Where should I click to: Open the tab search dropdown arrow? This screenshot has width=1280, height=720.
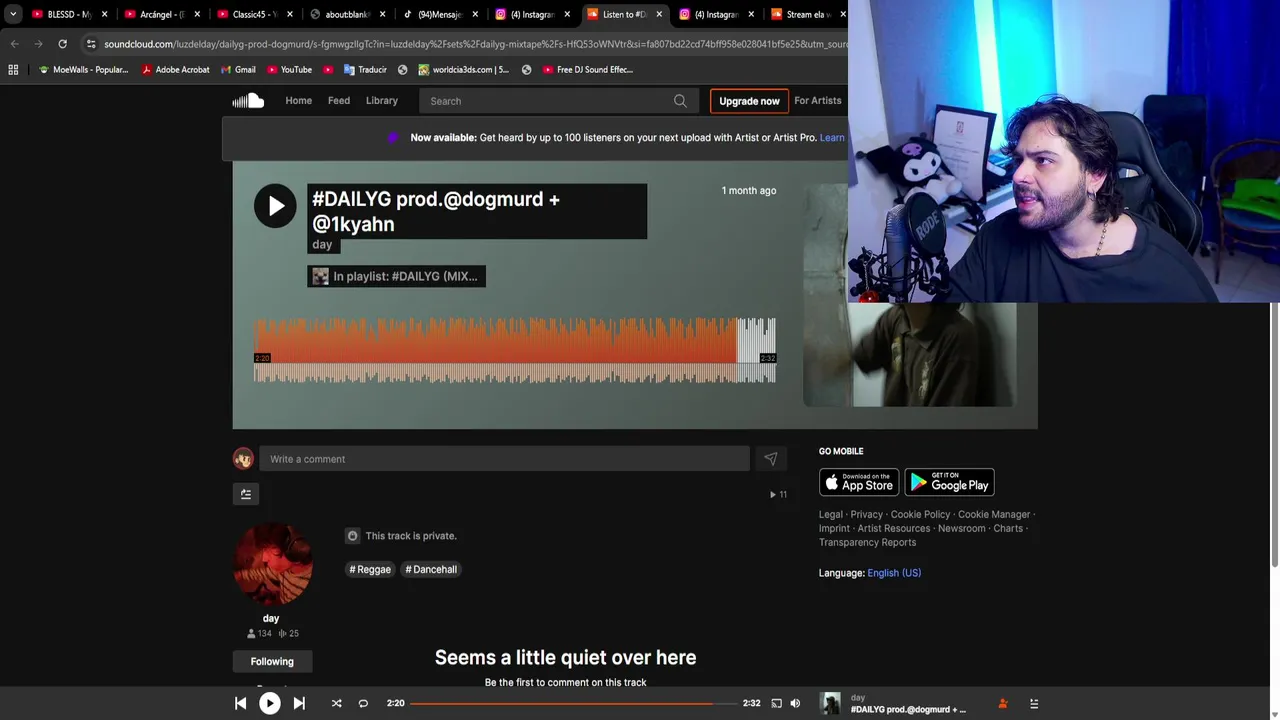[x=12, y=14]
